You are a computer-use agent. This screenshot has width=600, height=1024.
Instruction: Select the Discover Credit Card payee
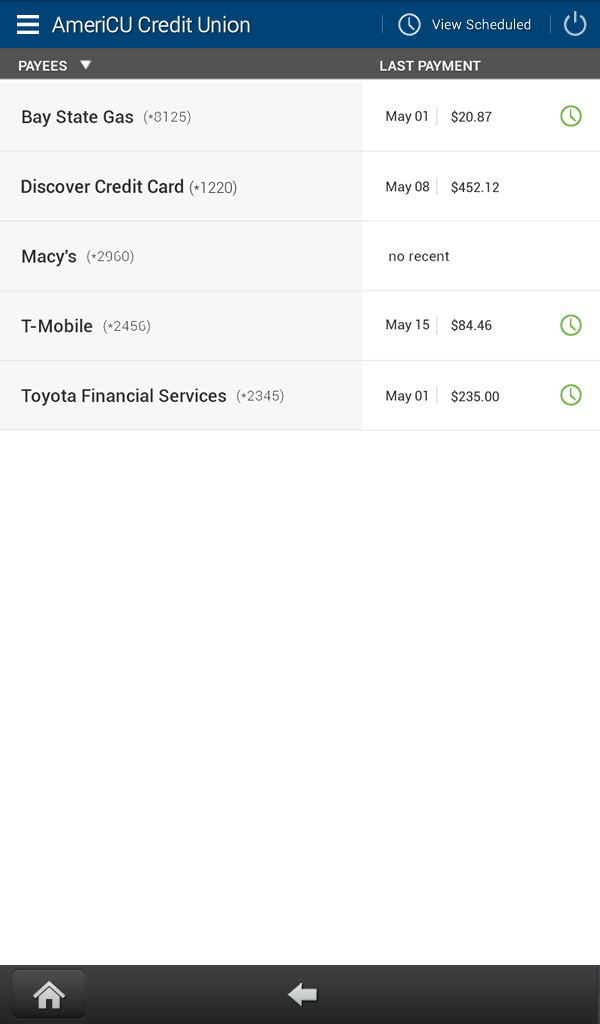(x=181, y=187)
